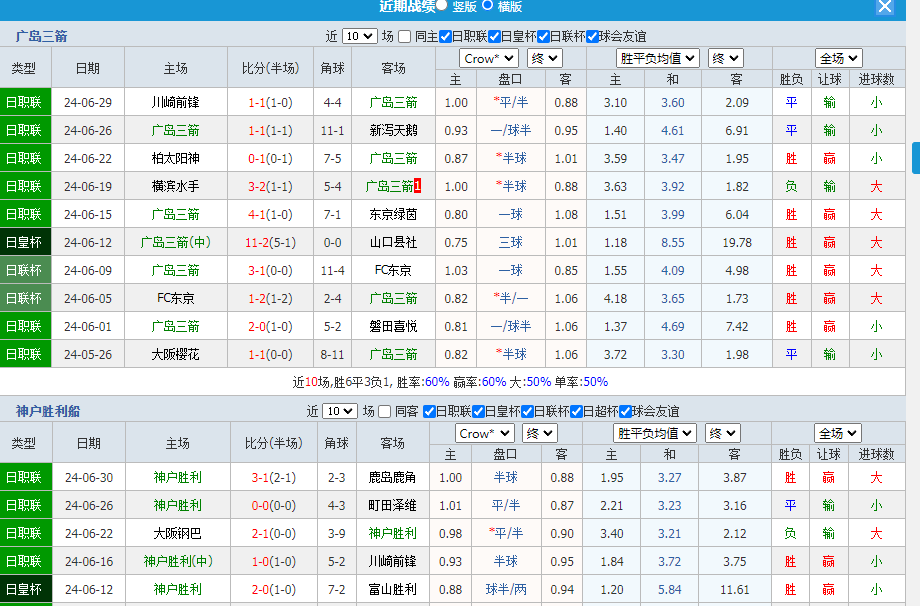
Task: Select the 竖版 layout option
Action: coord(442,6)
